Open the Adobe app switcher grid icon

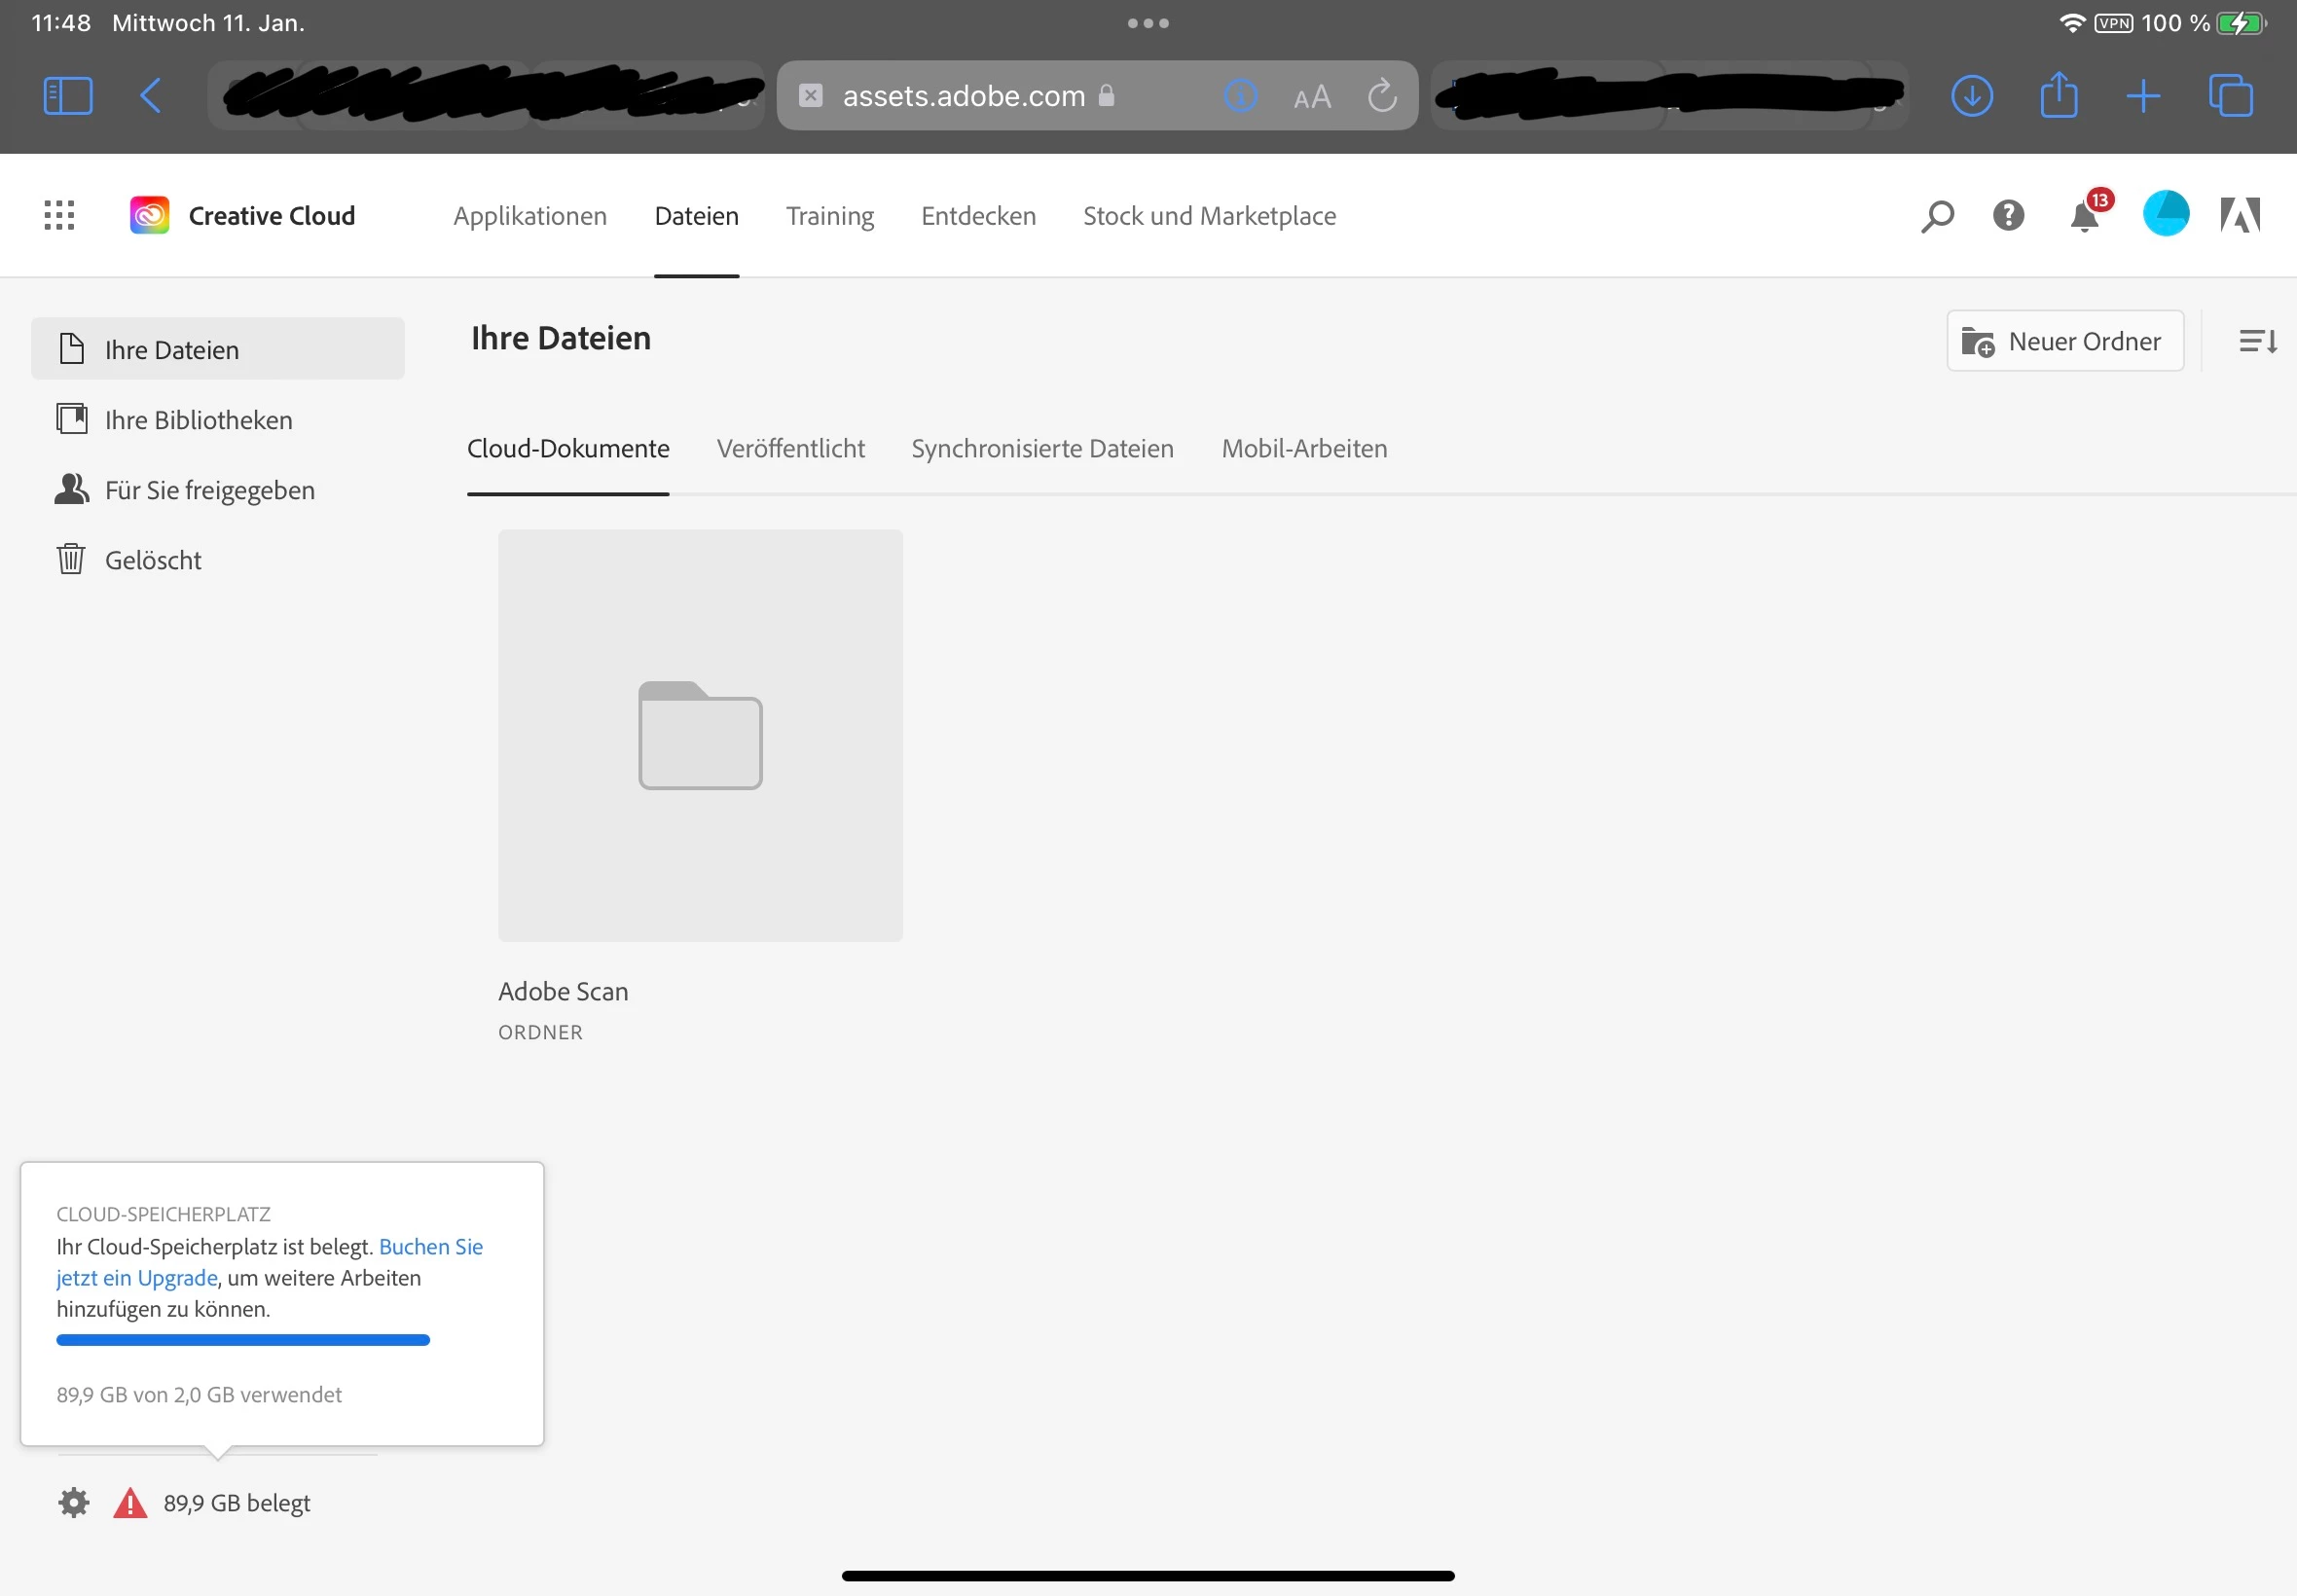[59, 215]
